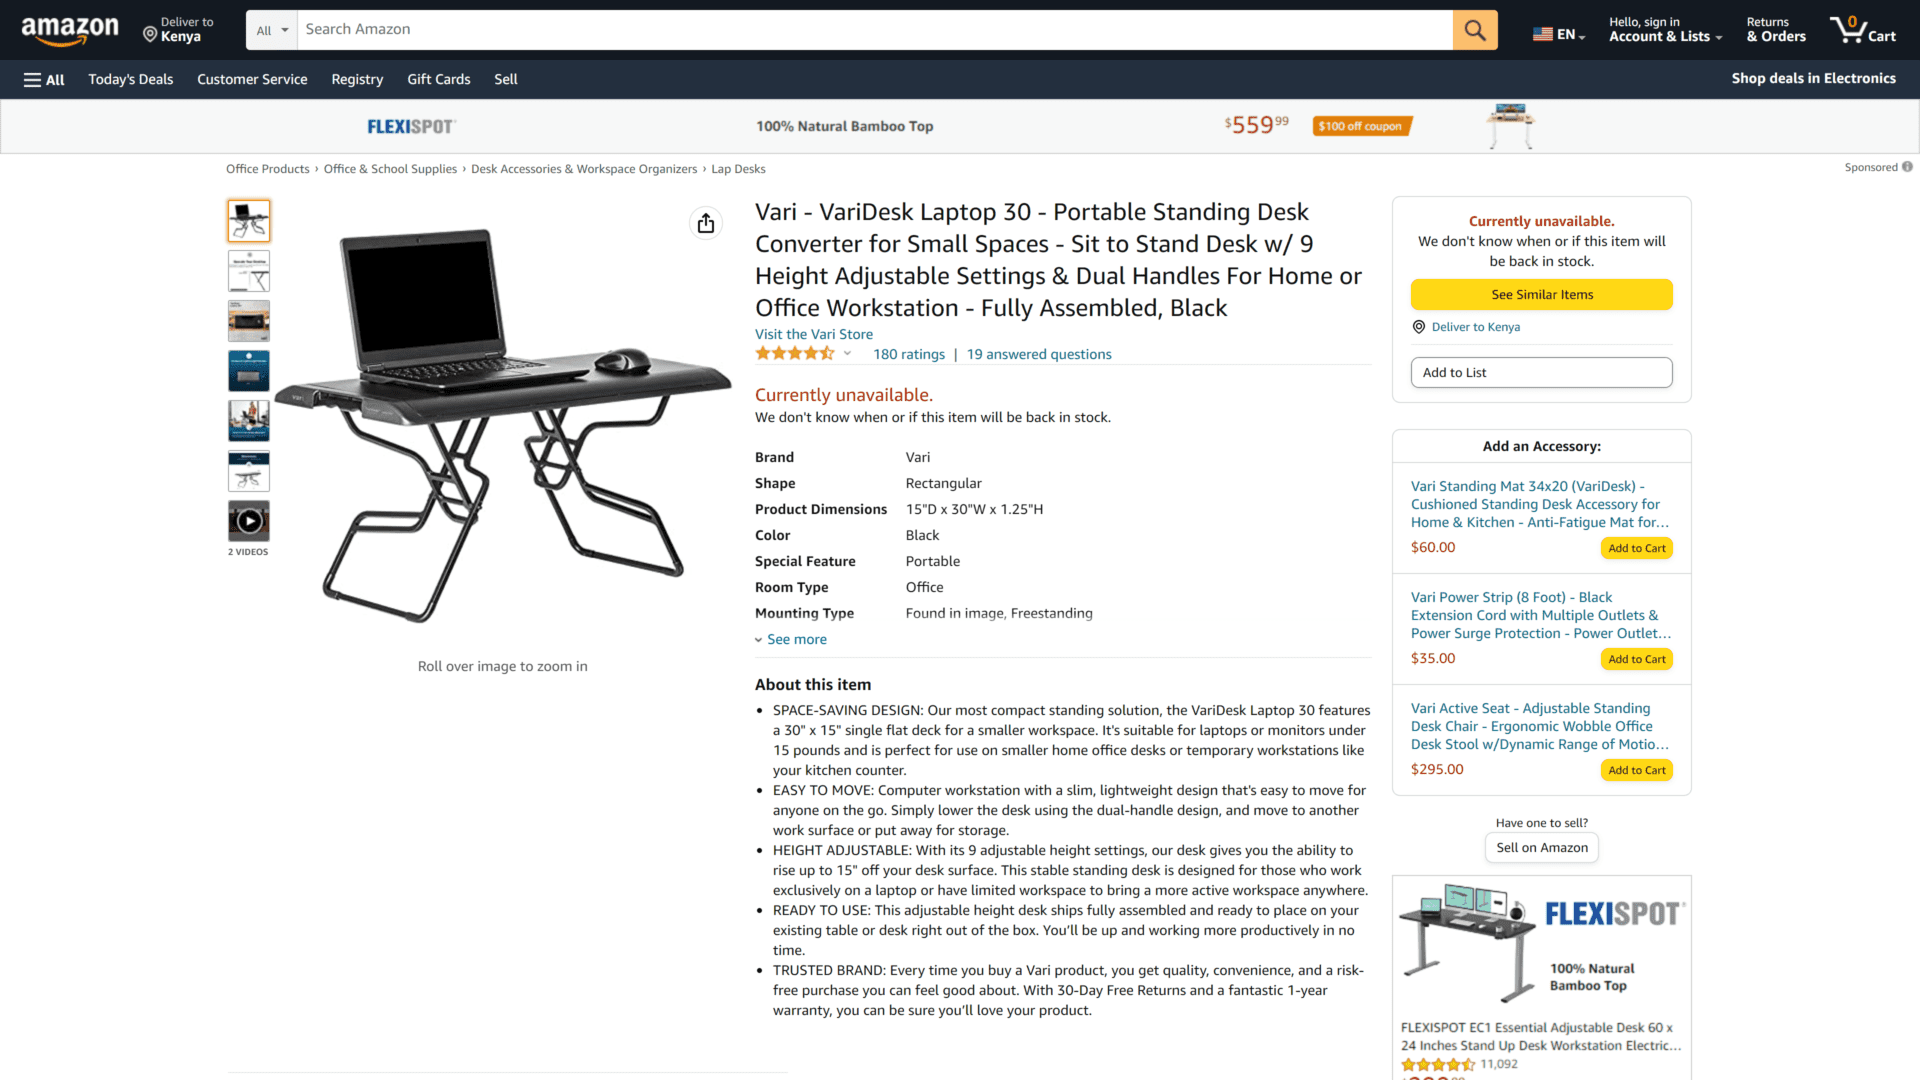Viewport: 1920px width, 1080px height.
Task: Click the 'Add to List' button
Action: 1542,371
